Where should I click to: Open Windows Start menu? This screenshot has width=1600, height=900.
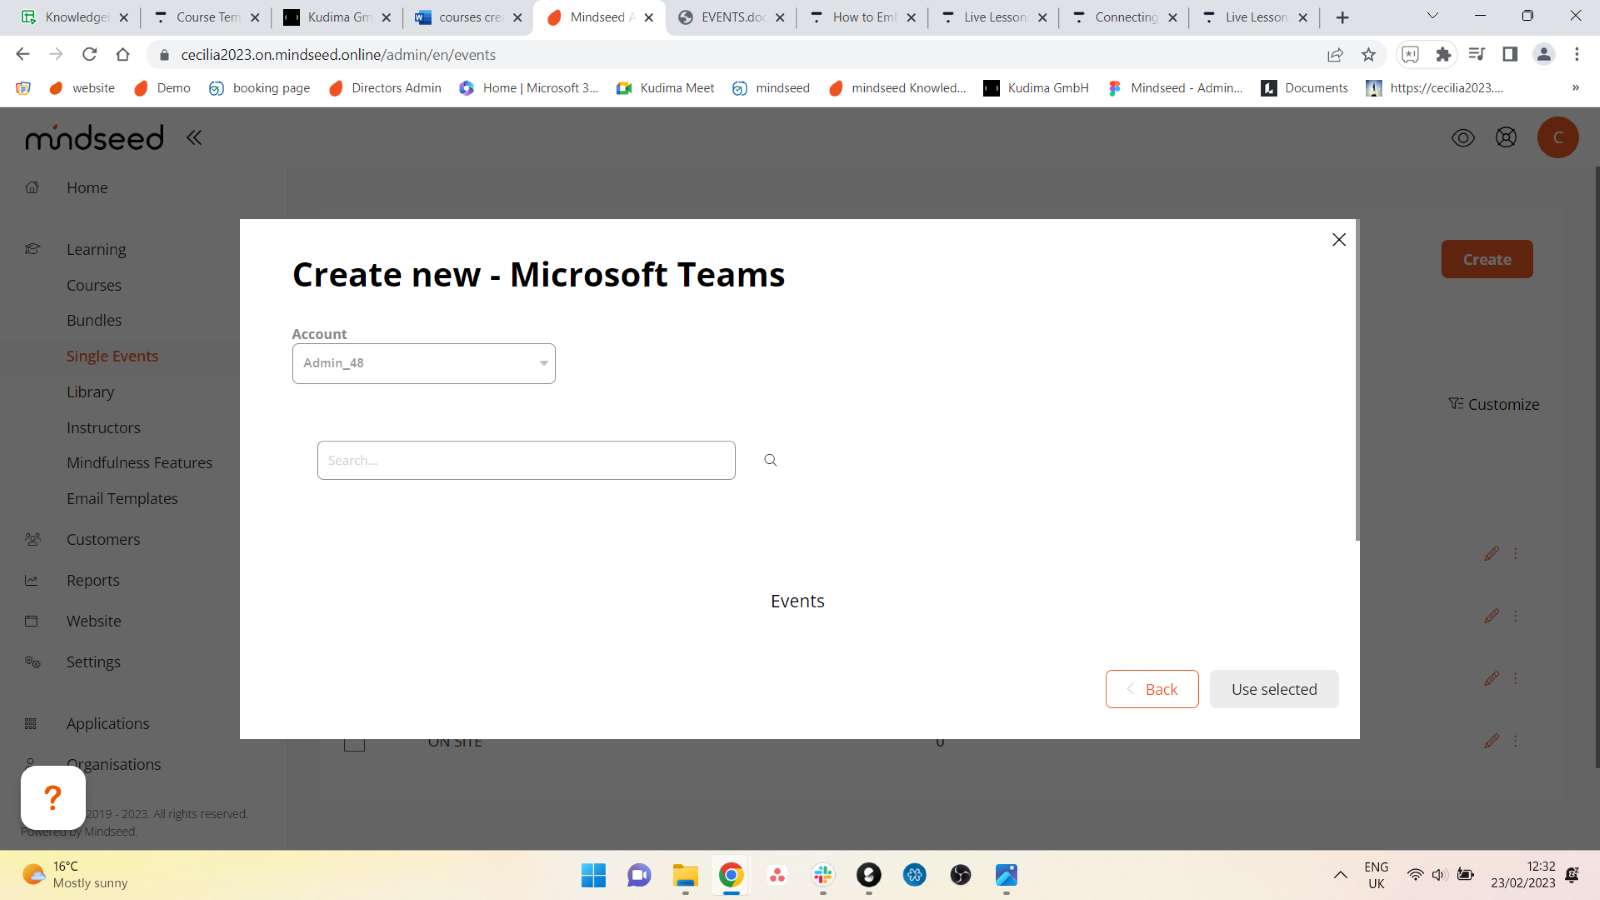593,875
